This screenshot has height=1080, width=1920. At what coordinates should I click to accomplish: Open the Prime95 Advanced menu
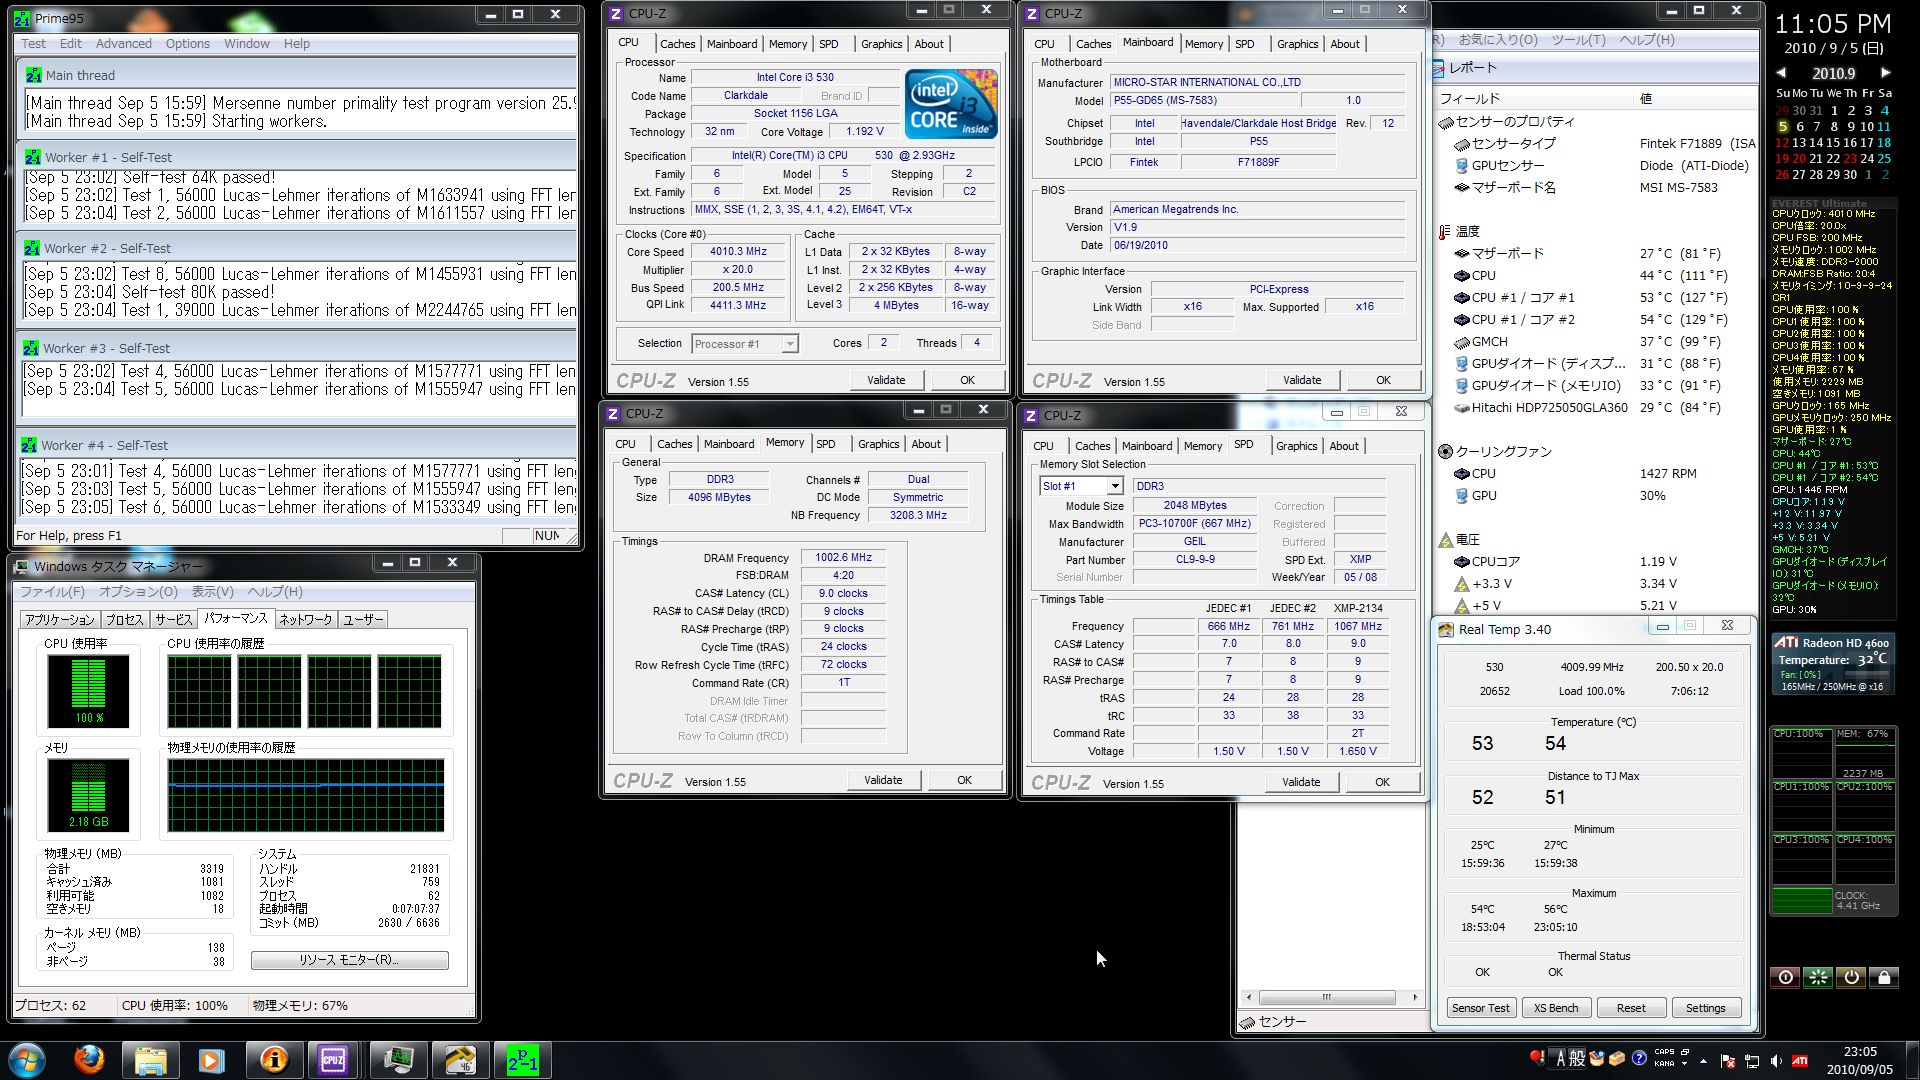(x=124, y=44)
